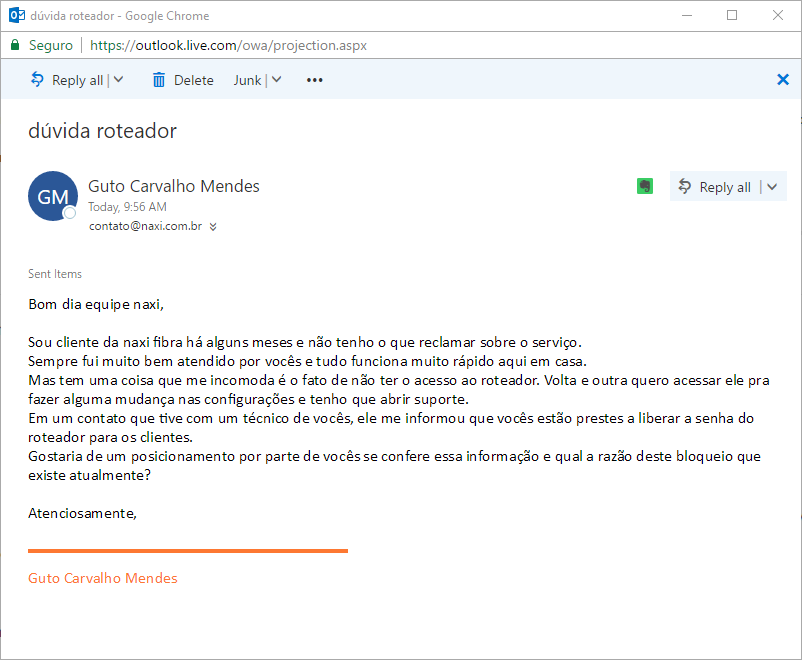
Task: Click the presence status circle on the avatar
Action: [x=70, y=213]
